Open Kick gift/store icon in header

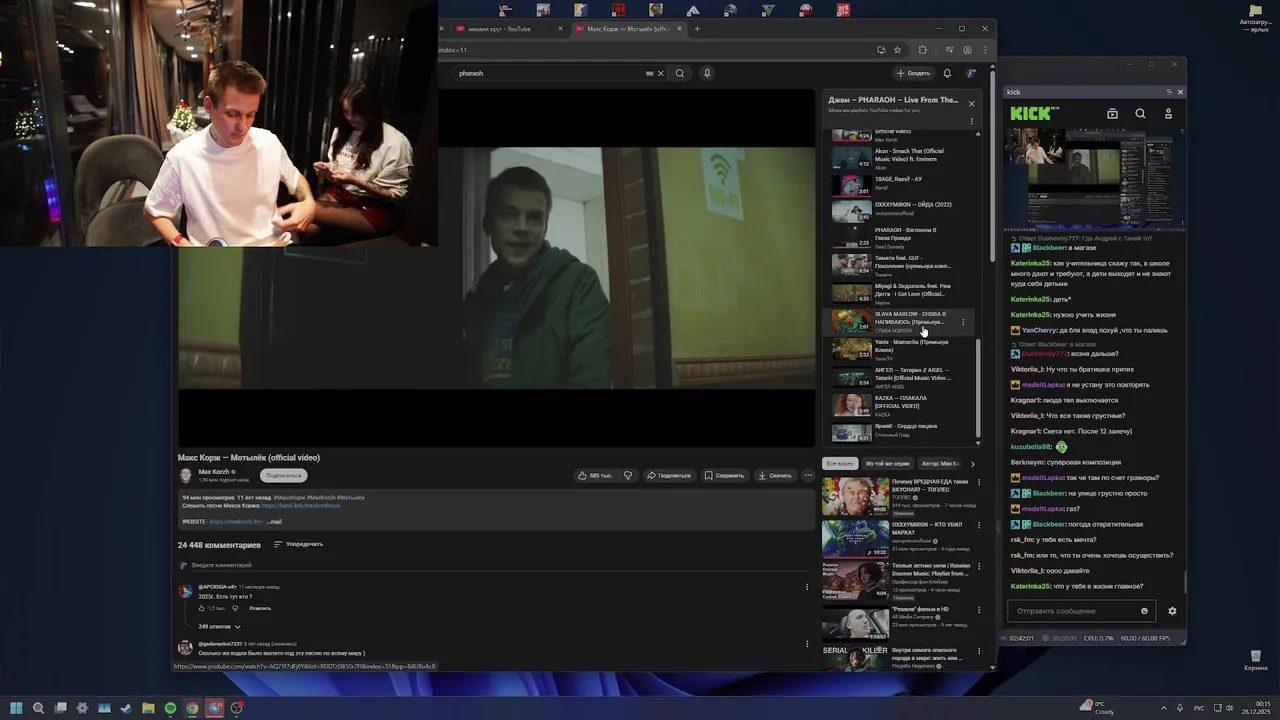pyautogui.click(x=1112, y=114)
